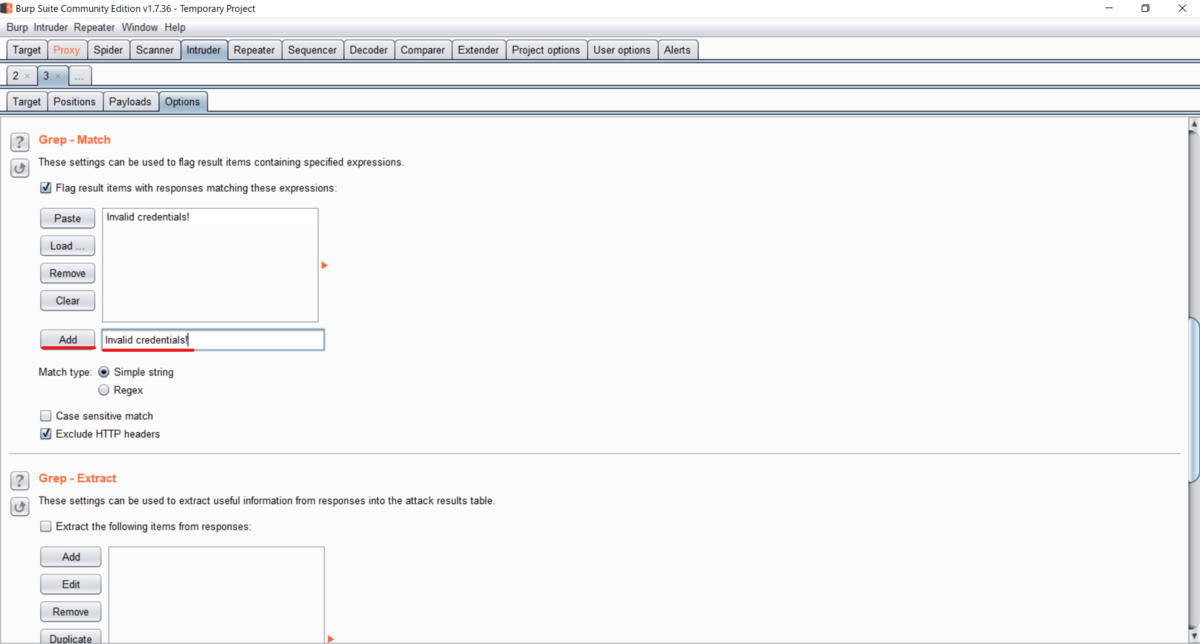Click Load ... button
1200x644 pixels.
click(x=68, y=246)
